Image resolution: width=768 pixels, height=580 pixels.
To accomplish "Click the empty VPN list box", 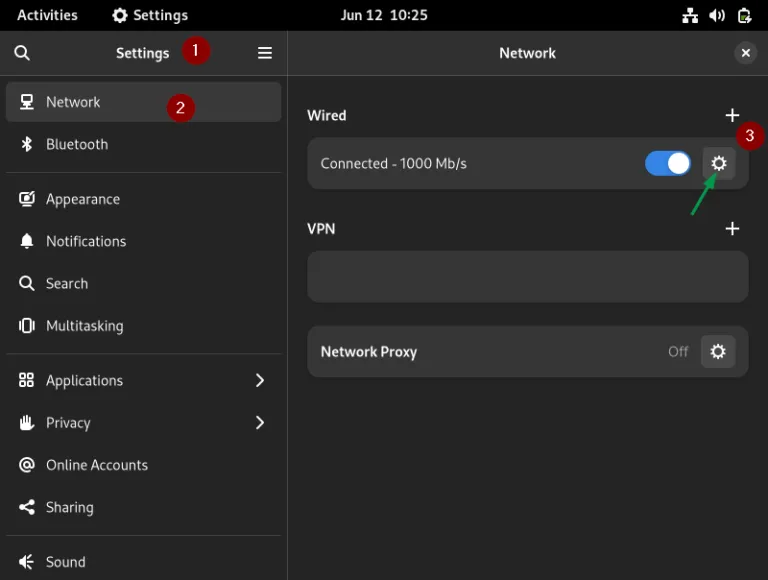I will 528,277.
